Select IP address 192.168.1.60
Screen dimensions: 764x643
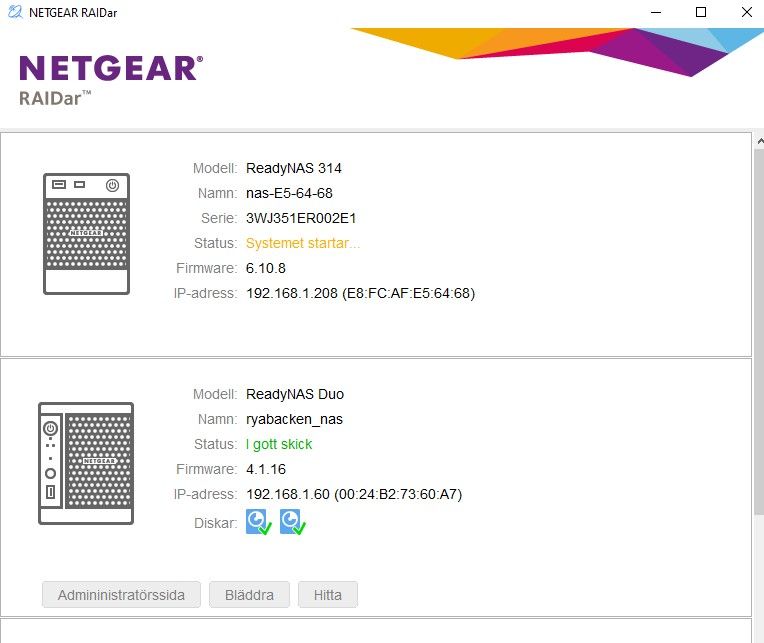(x=288, y=494)
